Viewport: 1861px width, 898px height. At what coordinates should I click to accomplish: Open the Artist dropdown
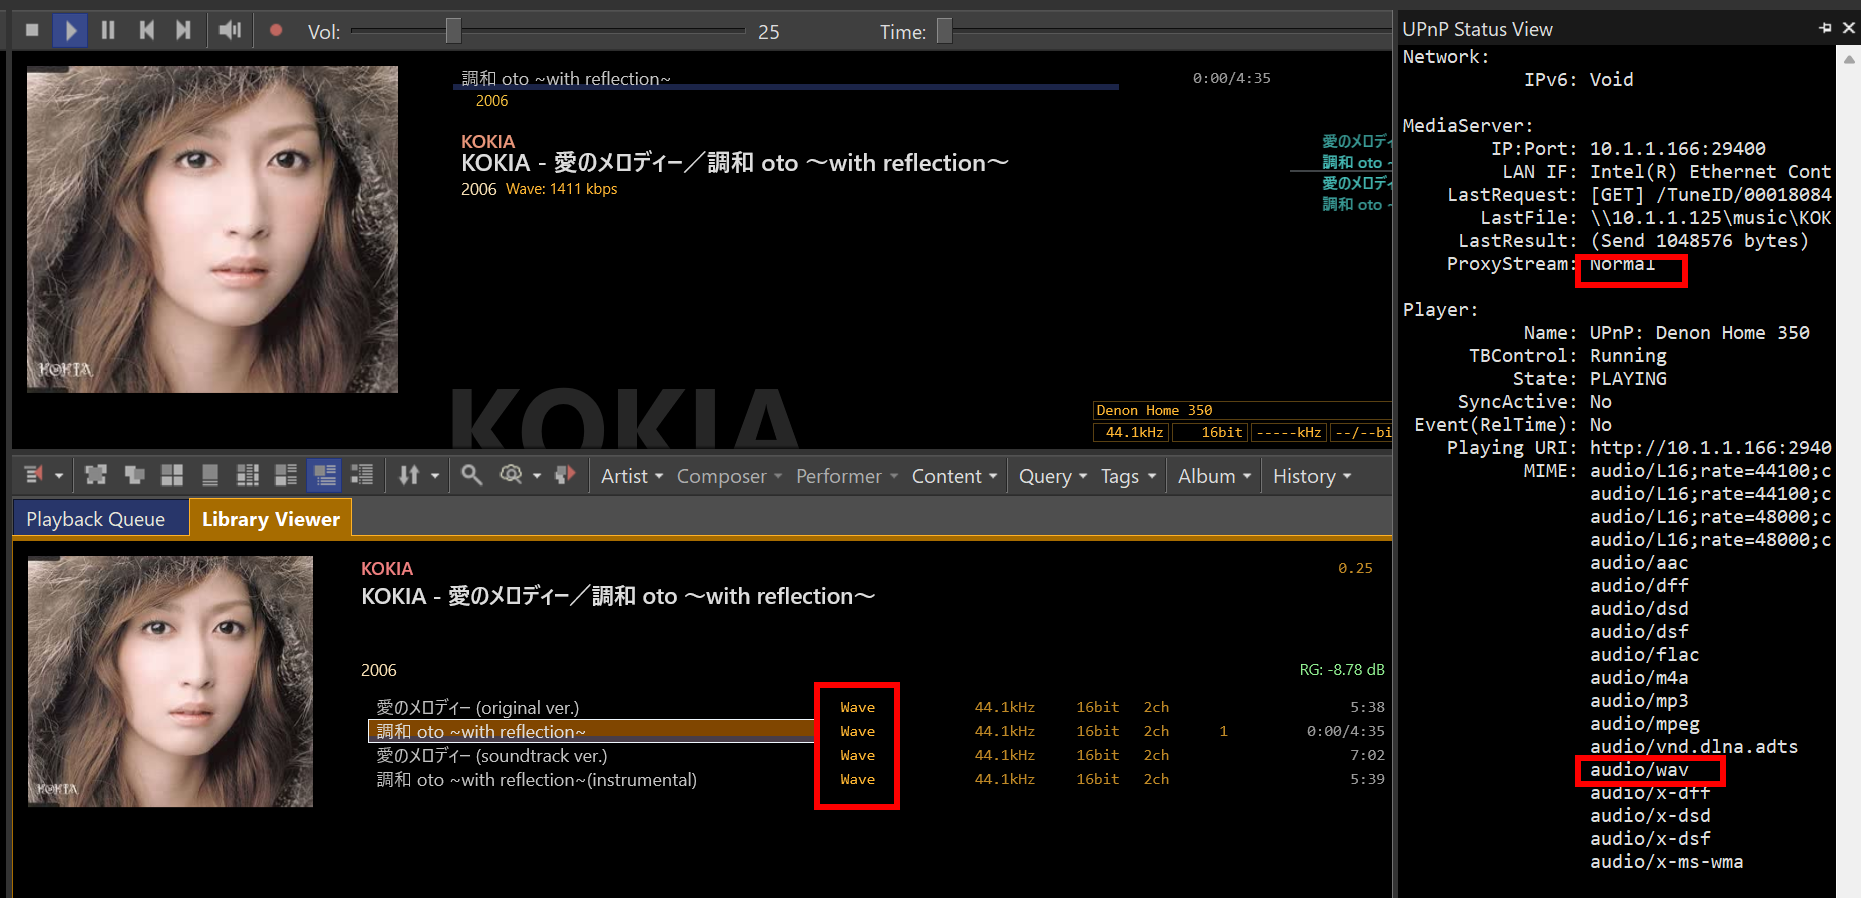point(631,477)
